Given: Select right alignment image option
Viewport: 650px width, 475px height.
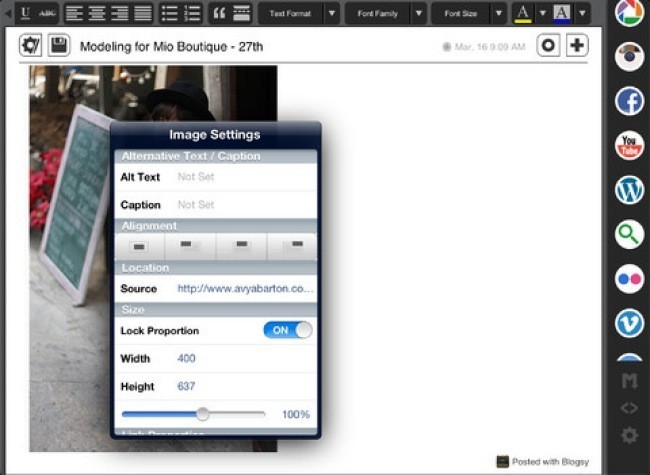Looking at the screenshot, I should [292, 247].
